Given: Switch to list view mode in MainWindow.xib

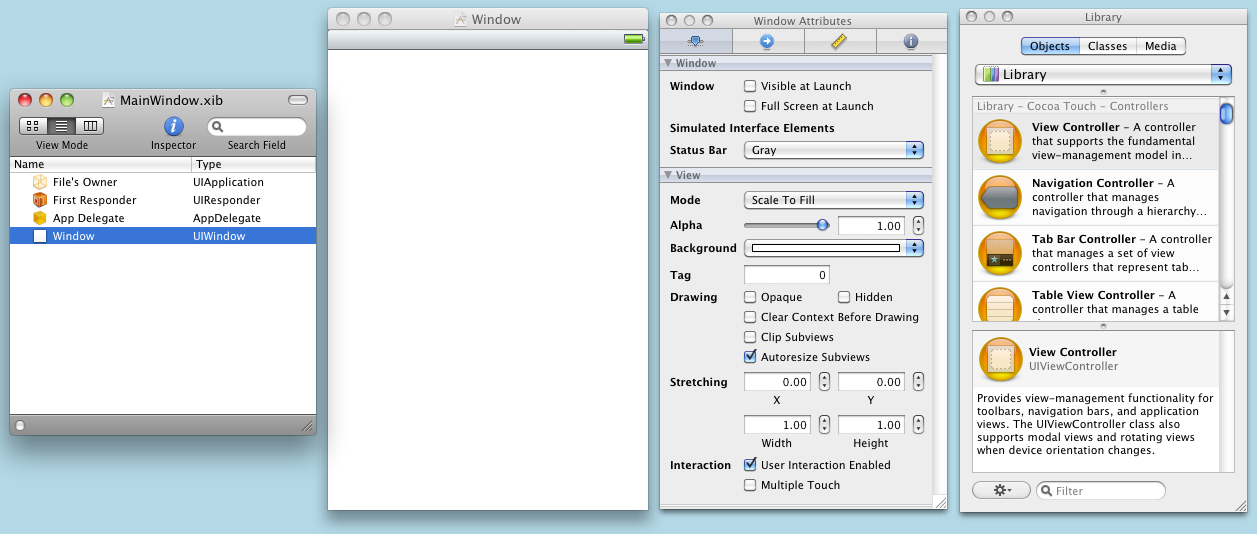Looking at the screenshot, I should pos(61,126).
